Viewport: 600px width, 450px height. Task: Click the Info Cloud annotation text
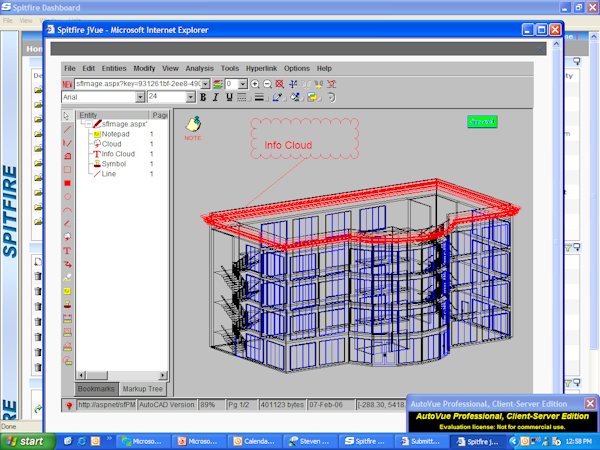click(x=288, y=145)
